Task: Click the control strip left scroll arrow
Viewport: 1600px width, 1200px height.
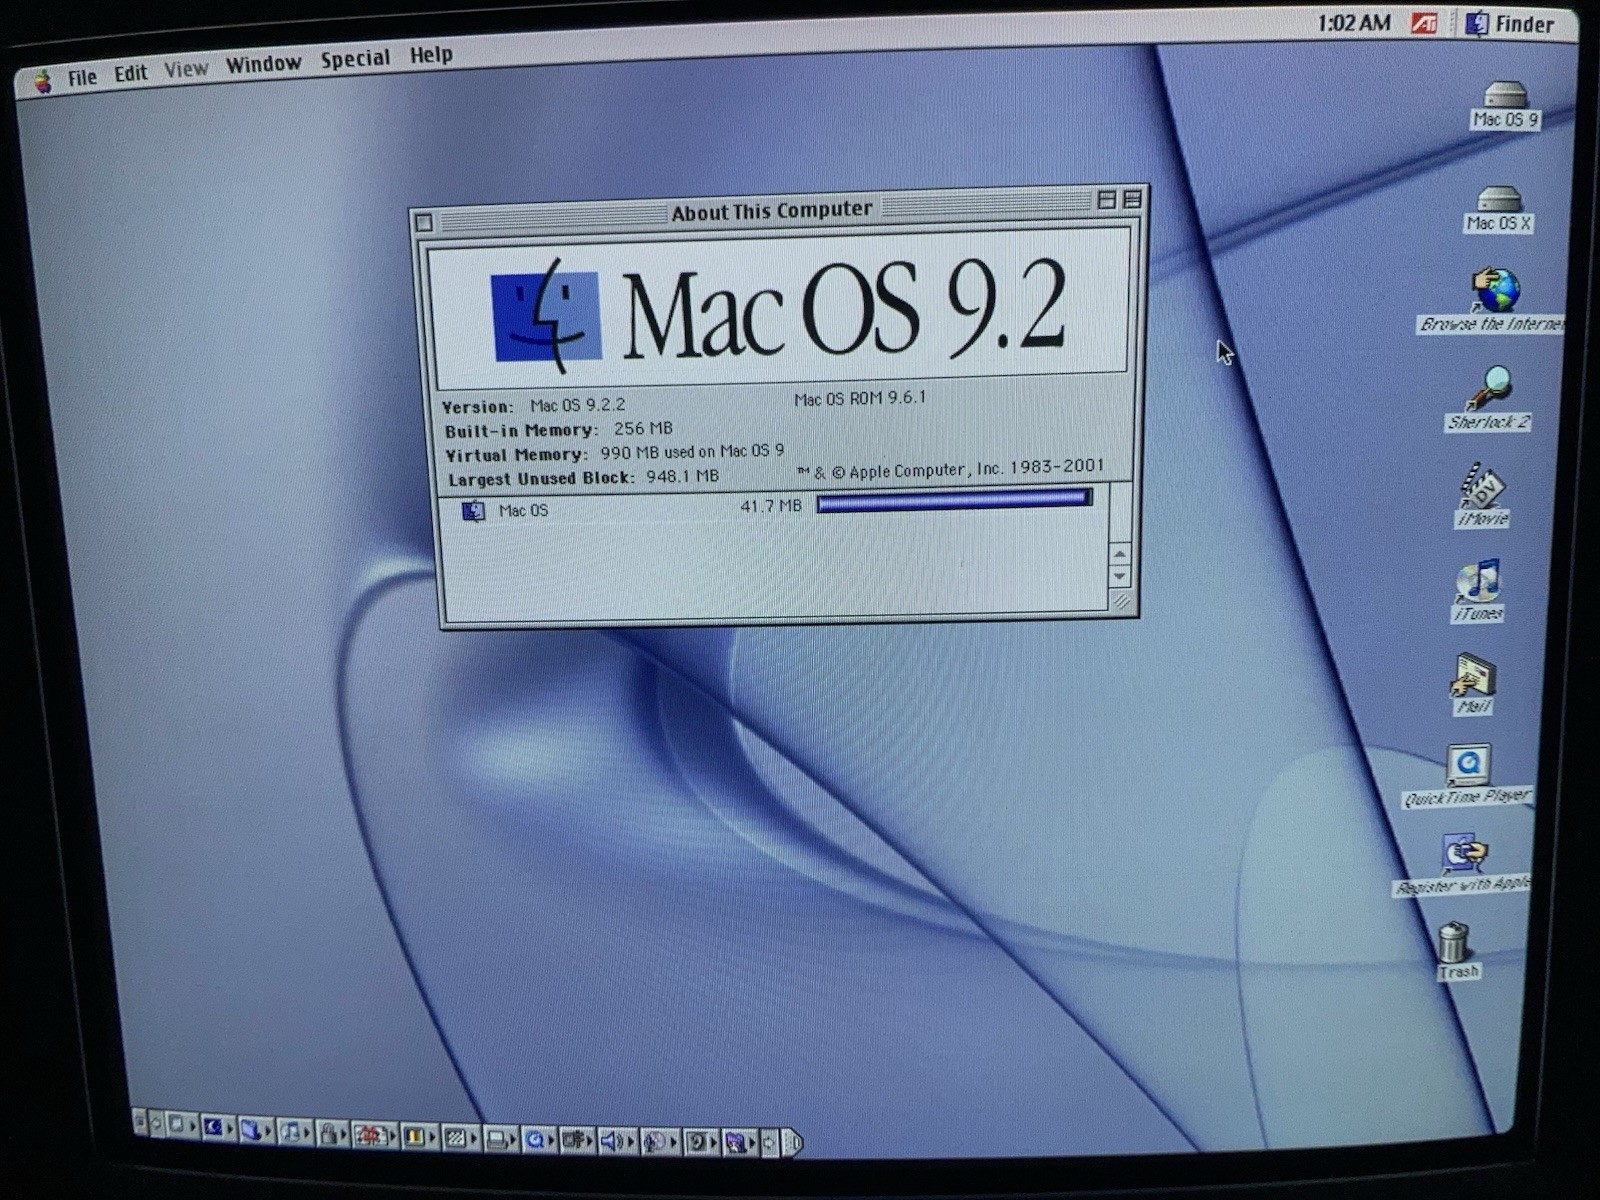Action: click(156, 1123)
